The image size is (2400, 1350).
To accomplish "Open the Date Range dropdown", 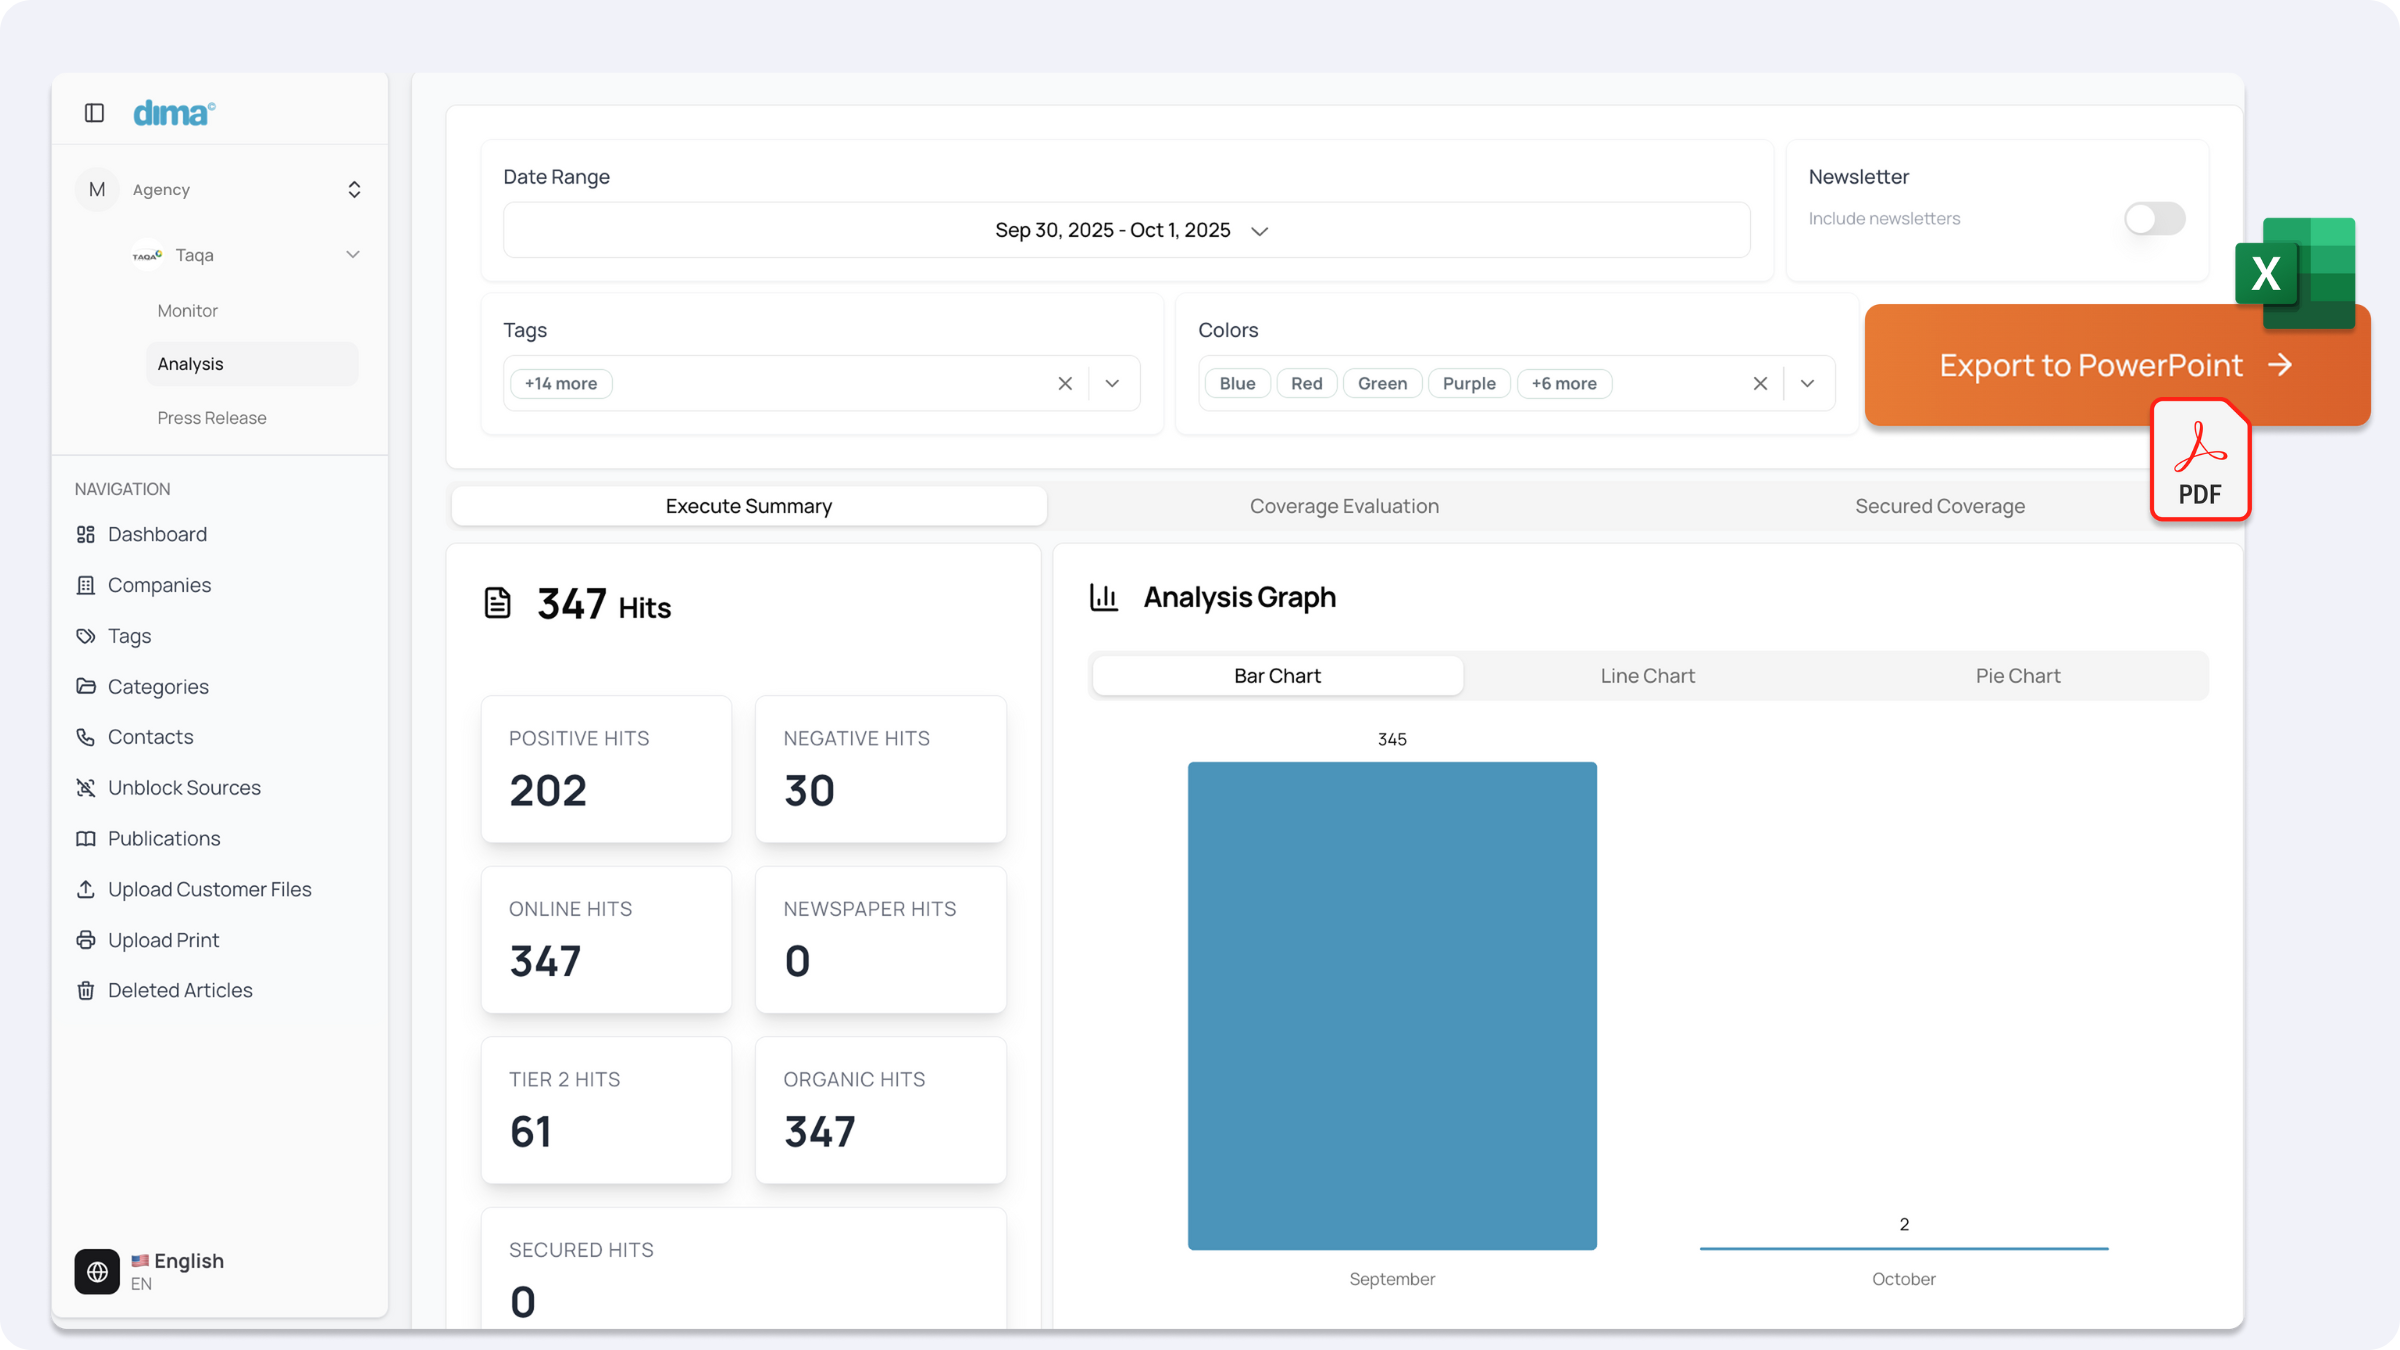I will (1126, 230).
